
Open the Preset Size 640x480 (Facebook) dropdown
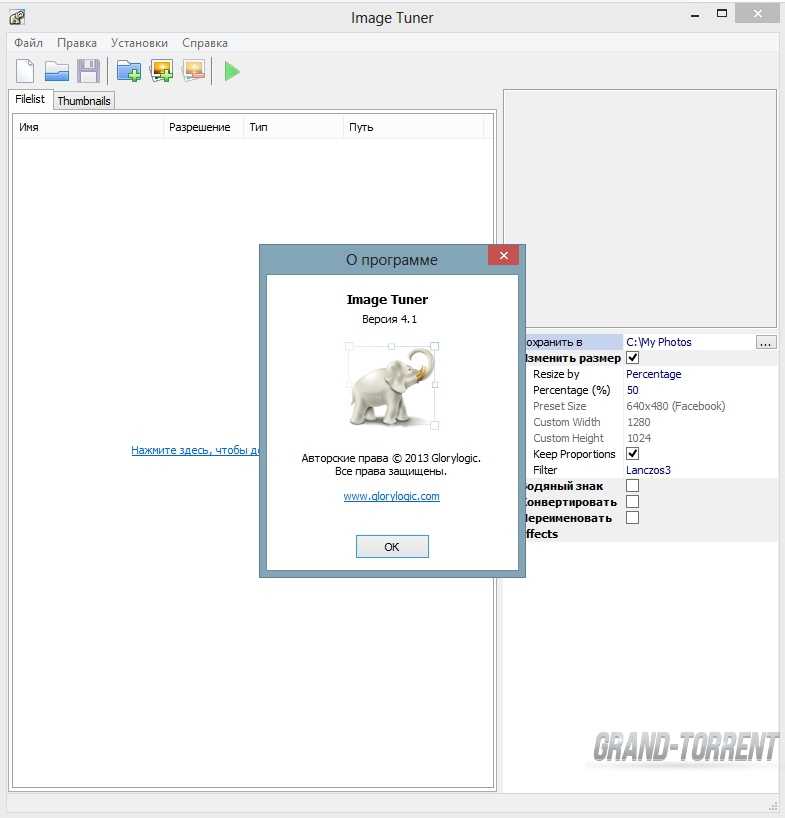click(x=700, y=406)
